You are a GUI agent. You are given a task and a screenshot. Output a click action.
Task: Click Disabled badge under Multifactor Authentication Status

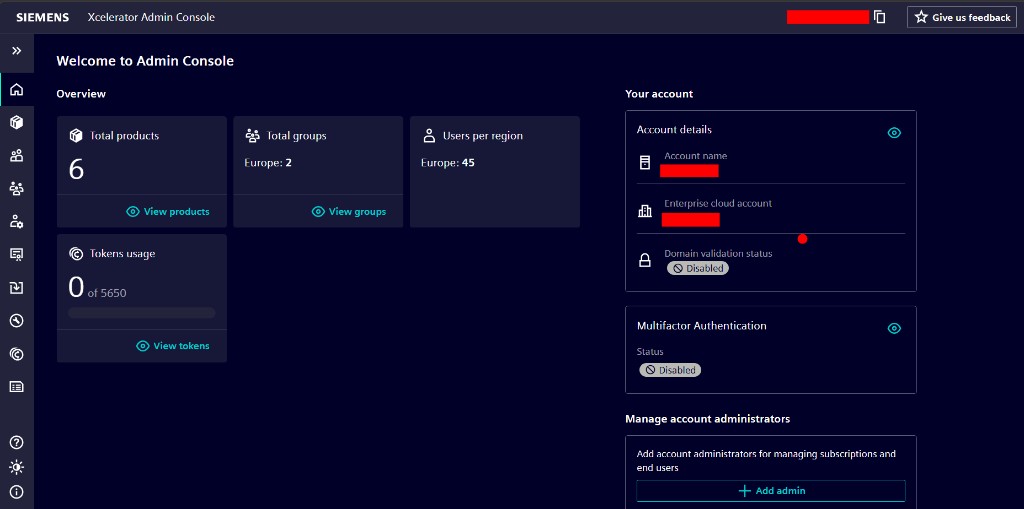point(670,370)
